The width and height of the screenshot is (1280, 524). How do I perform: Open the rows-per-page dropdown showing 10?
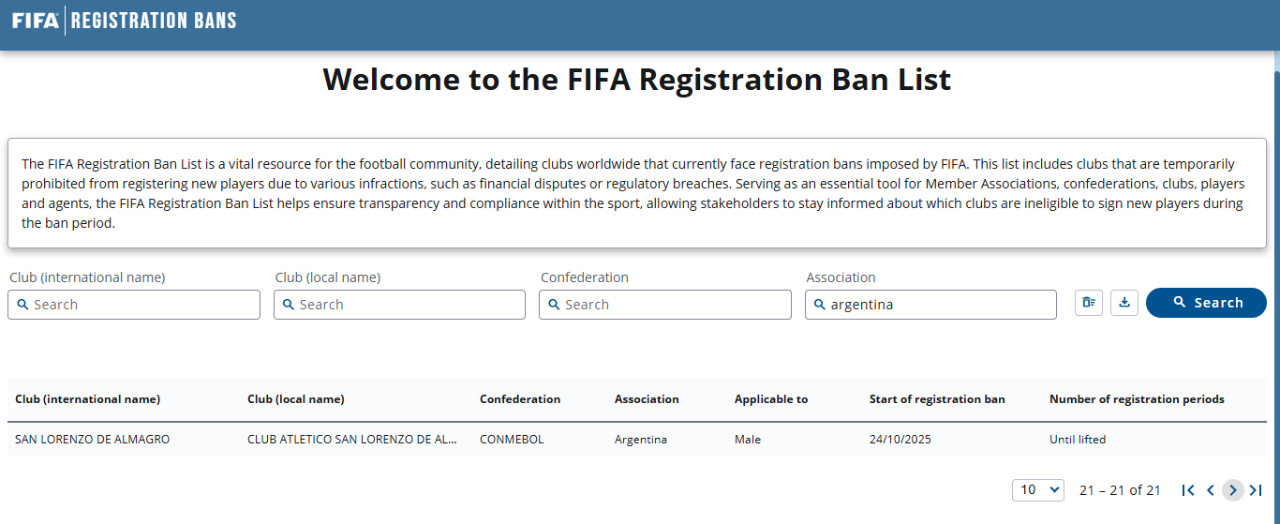(1038, 490)
